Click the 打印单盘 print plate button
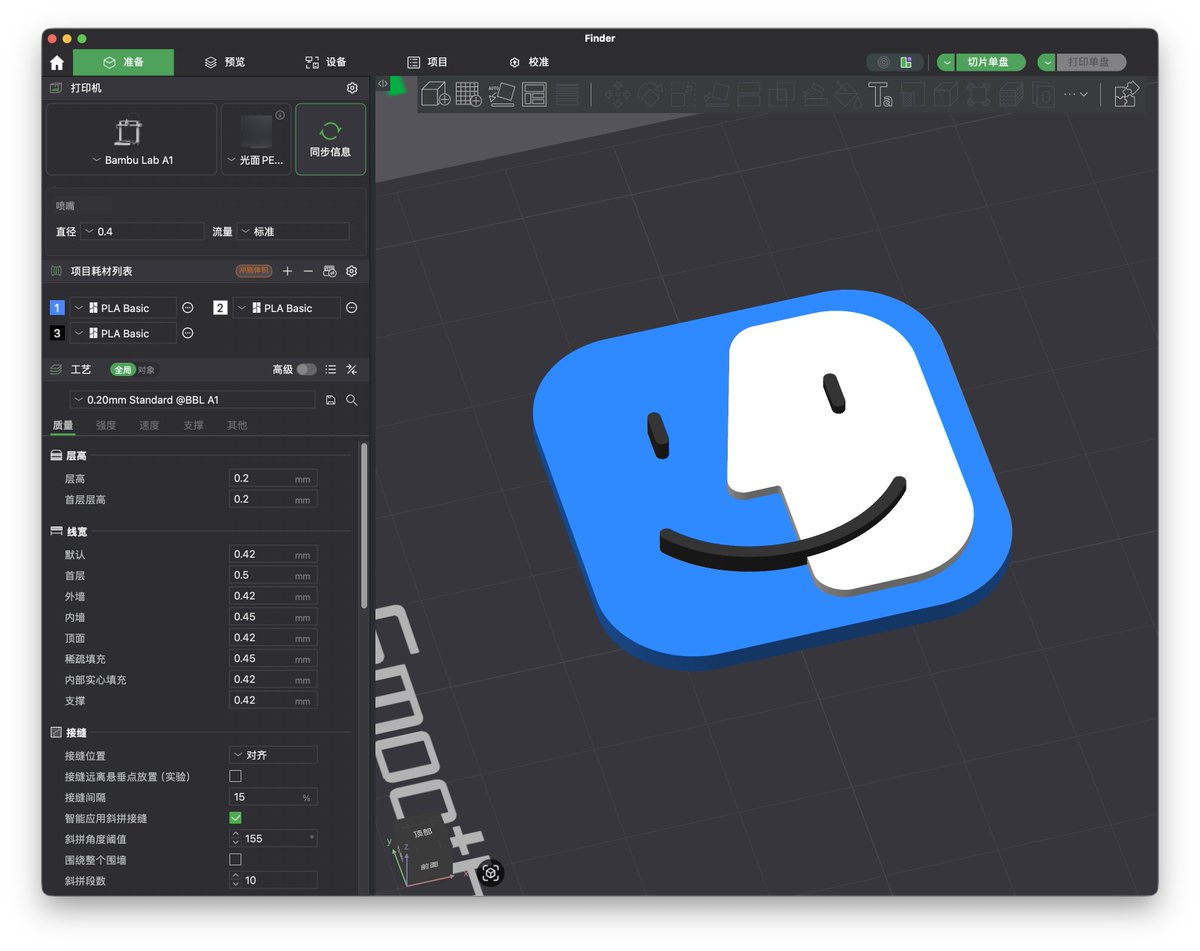The image size is (1200, 951). coord(1091,62)
